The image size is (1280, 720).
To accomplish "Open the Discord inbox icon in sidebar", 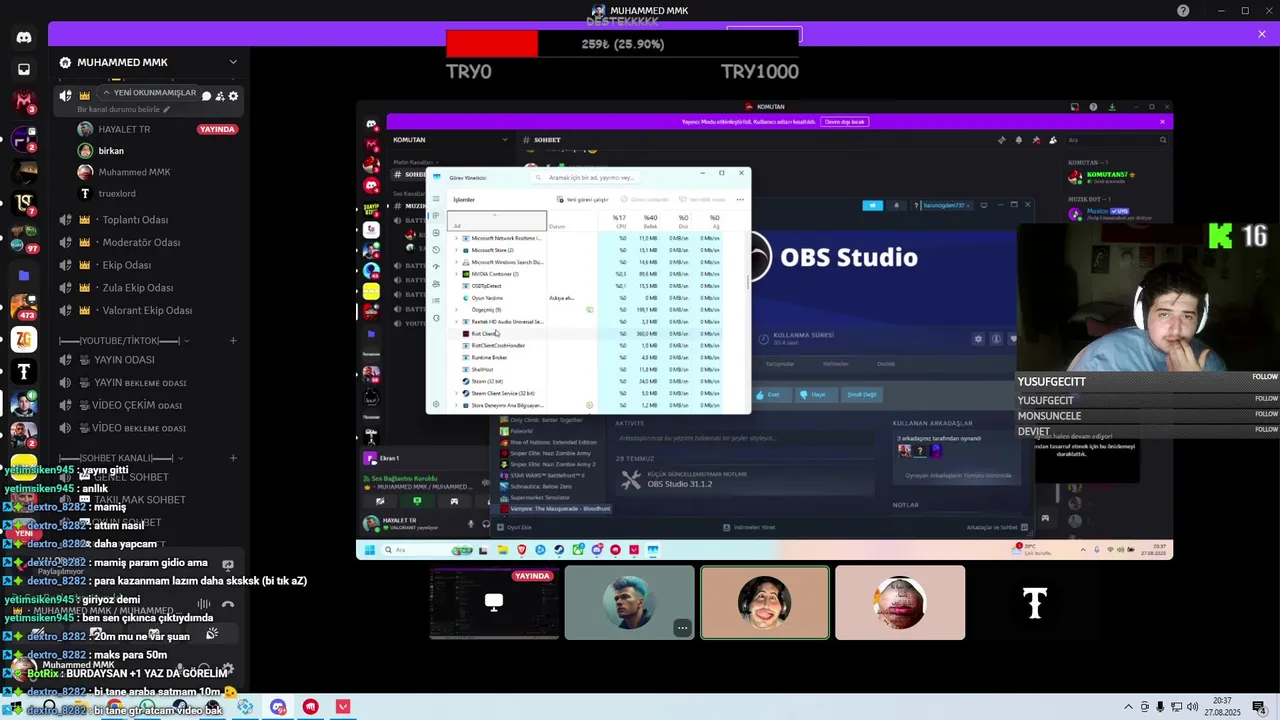I will click(24, 70).
